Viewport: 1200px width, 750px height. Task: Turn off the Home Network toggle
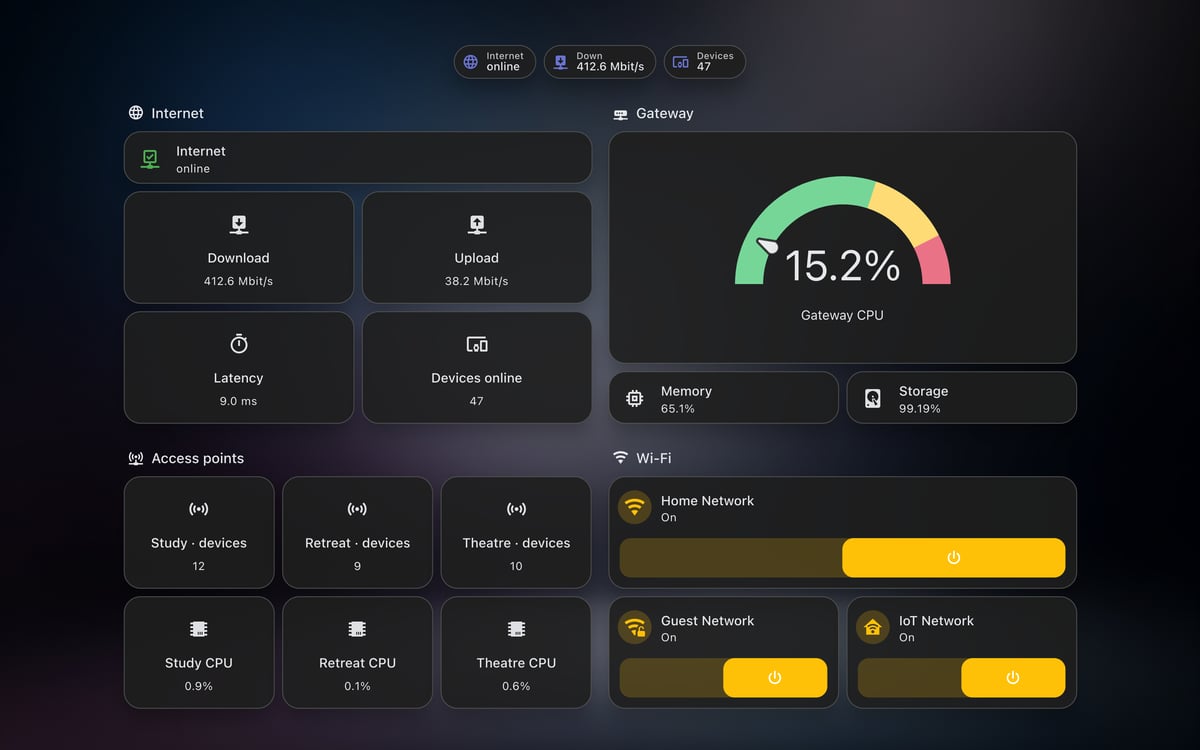(x=842, y=558)
